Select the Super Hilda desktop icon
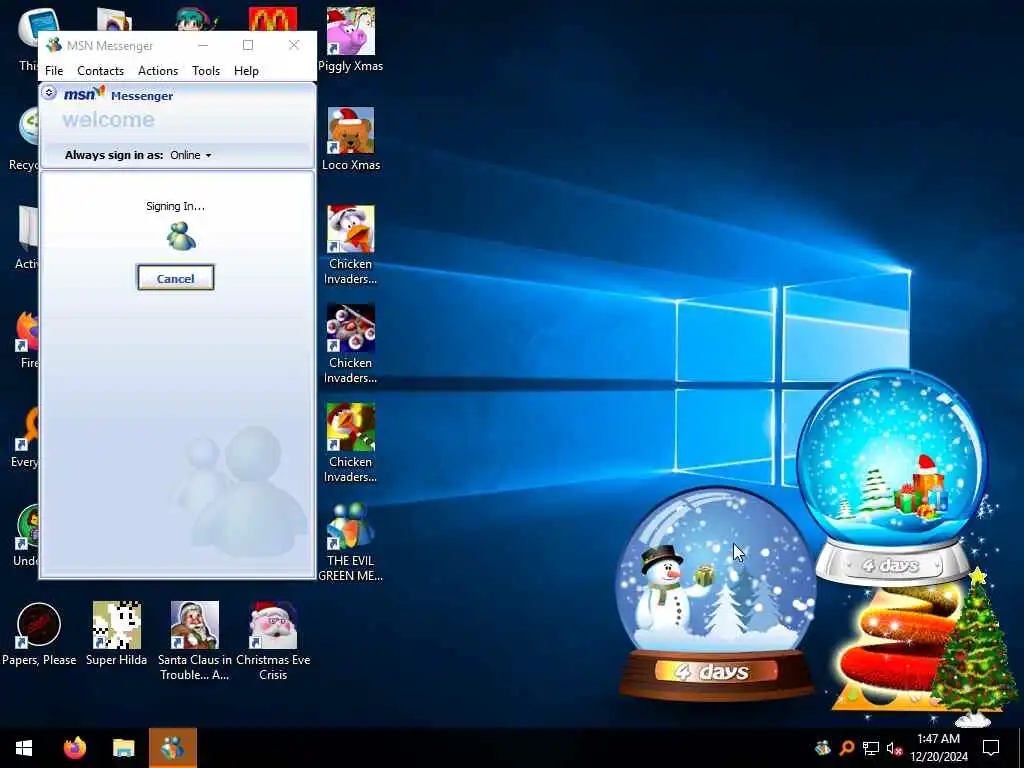 coord(116,634)
